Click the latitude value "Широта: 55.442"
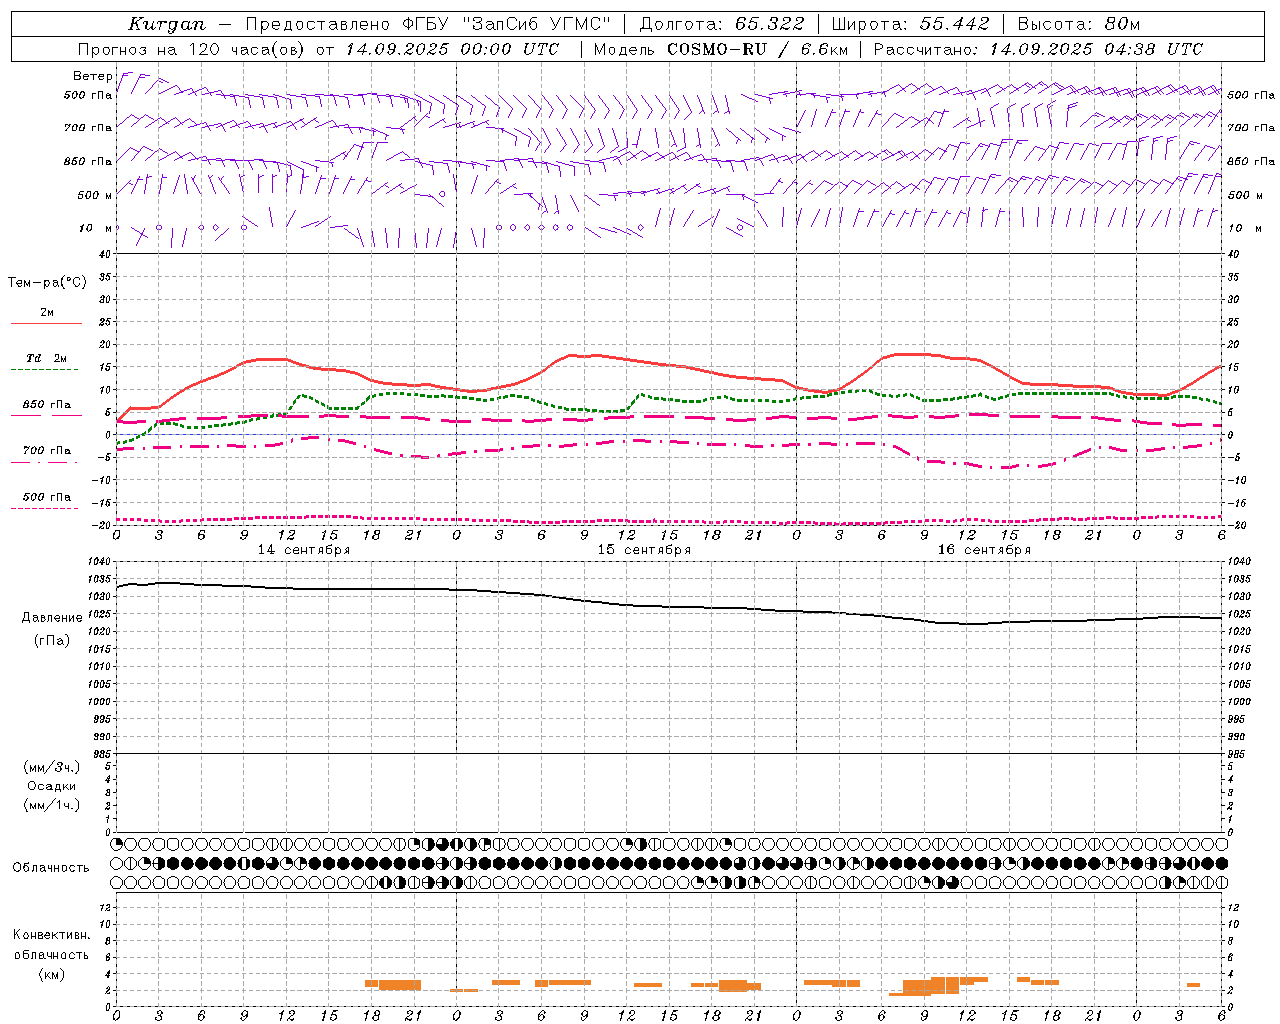Screen dimensions: 1280x1024 [x=910, y=24]
